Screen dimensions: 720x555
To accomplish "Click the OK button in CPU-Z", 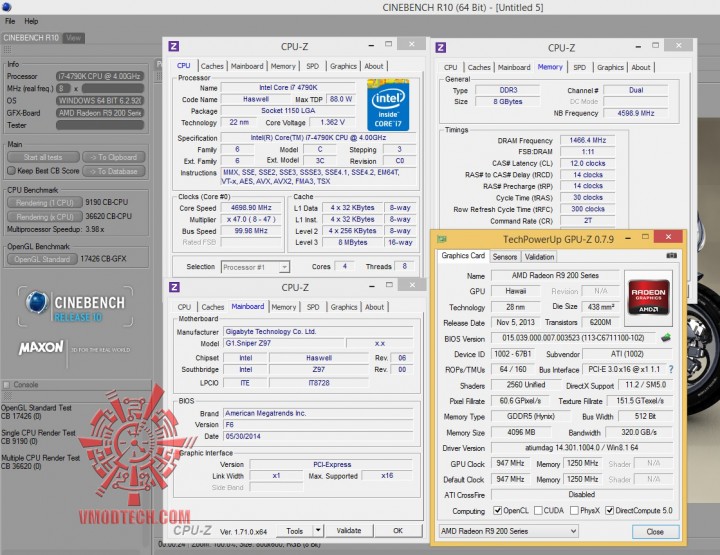I will point(398,530).
